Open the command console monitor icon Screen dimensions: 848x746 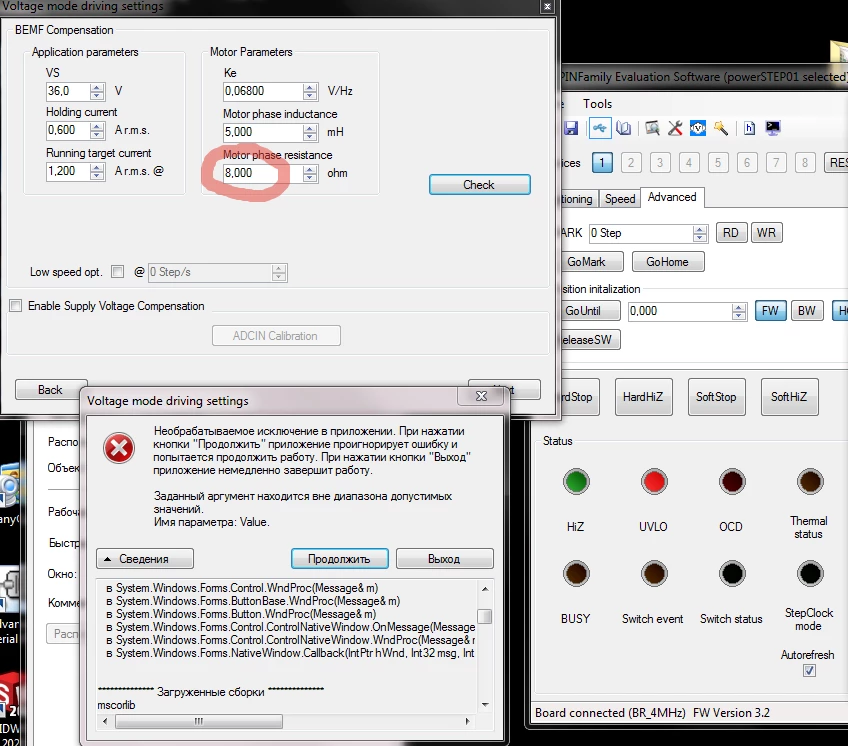(x=773, y=128)
